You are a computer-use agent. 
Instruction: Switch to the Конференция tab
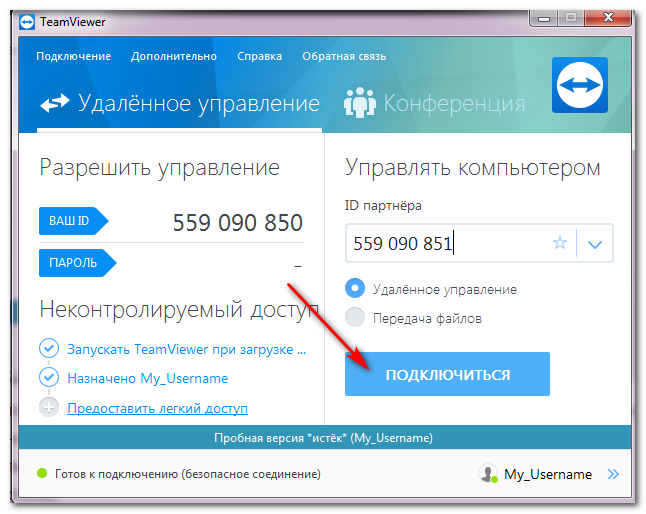tap(434, 103)
